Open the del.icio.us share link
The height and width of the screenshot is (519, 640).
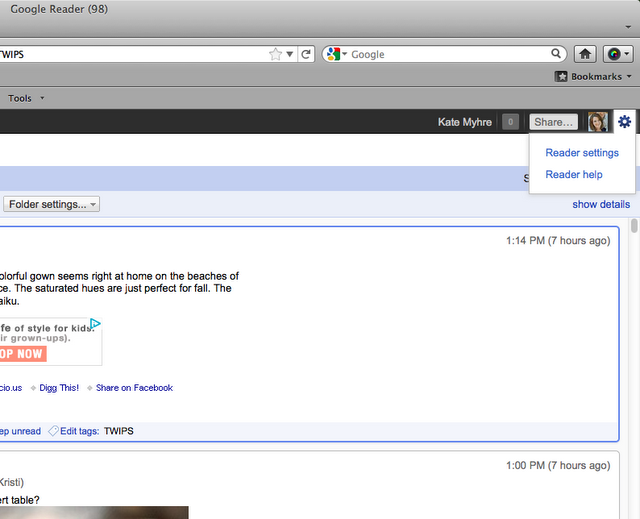[x=11, y=388]
